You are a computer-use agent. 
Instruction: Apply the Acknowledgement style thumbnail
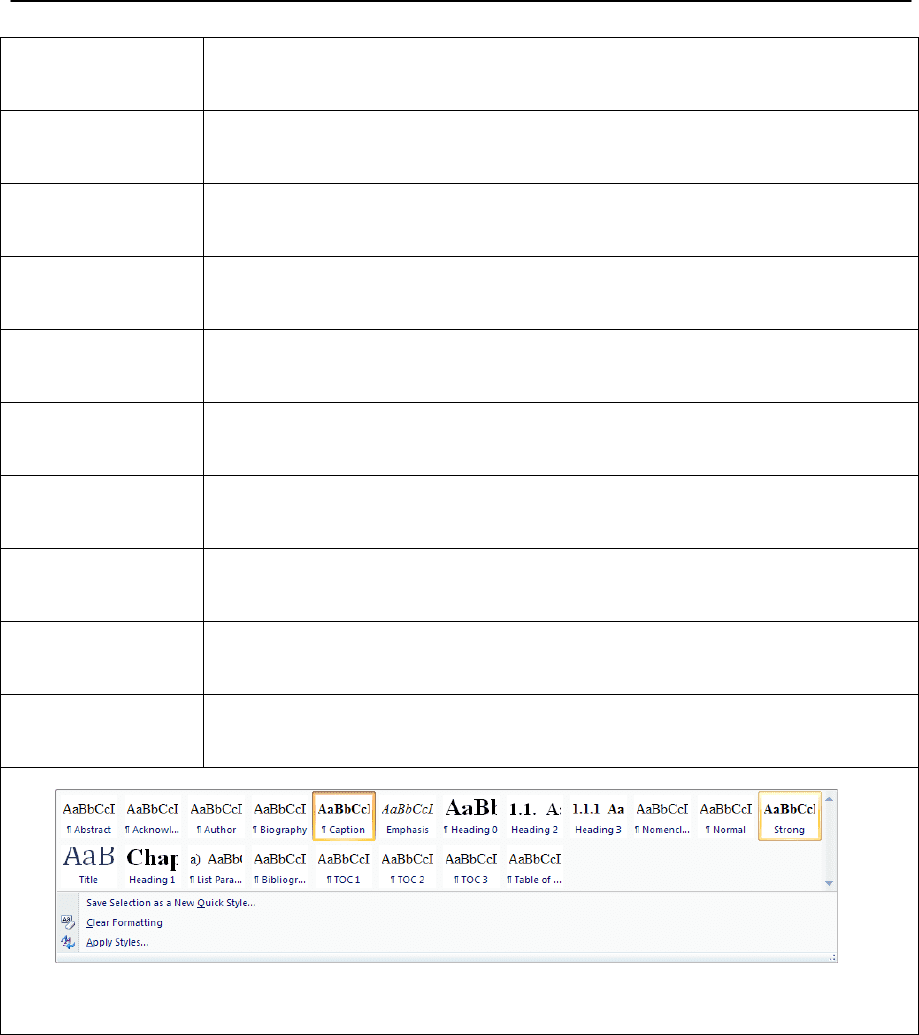pyautogui.click(x=152, y=816)
